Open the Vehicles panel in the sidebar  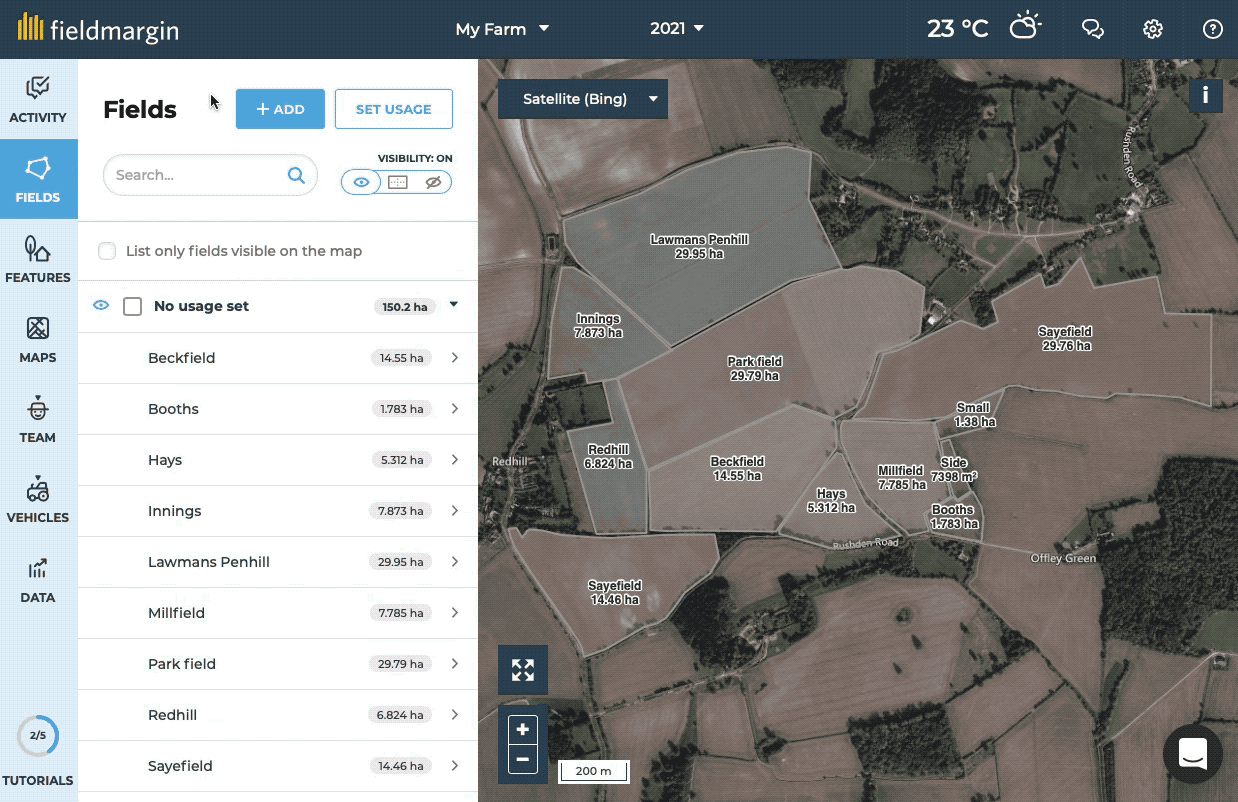pos(38,498)
